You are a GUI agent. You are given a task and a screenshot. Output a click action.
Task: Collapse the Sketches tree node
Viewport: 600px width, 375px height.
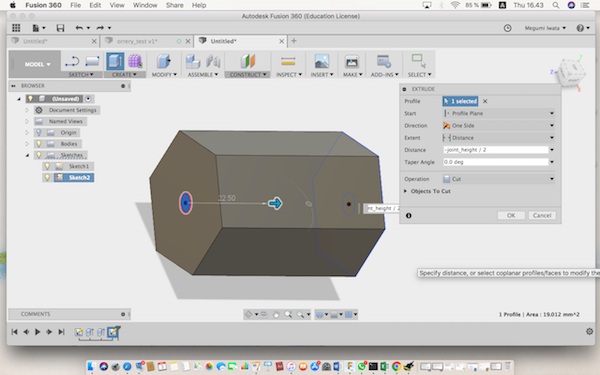[x=27, y=155]
